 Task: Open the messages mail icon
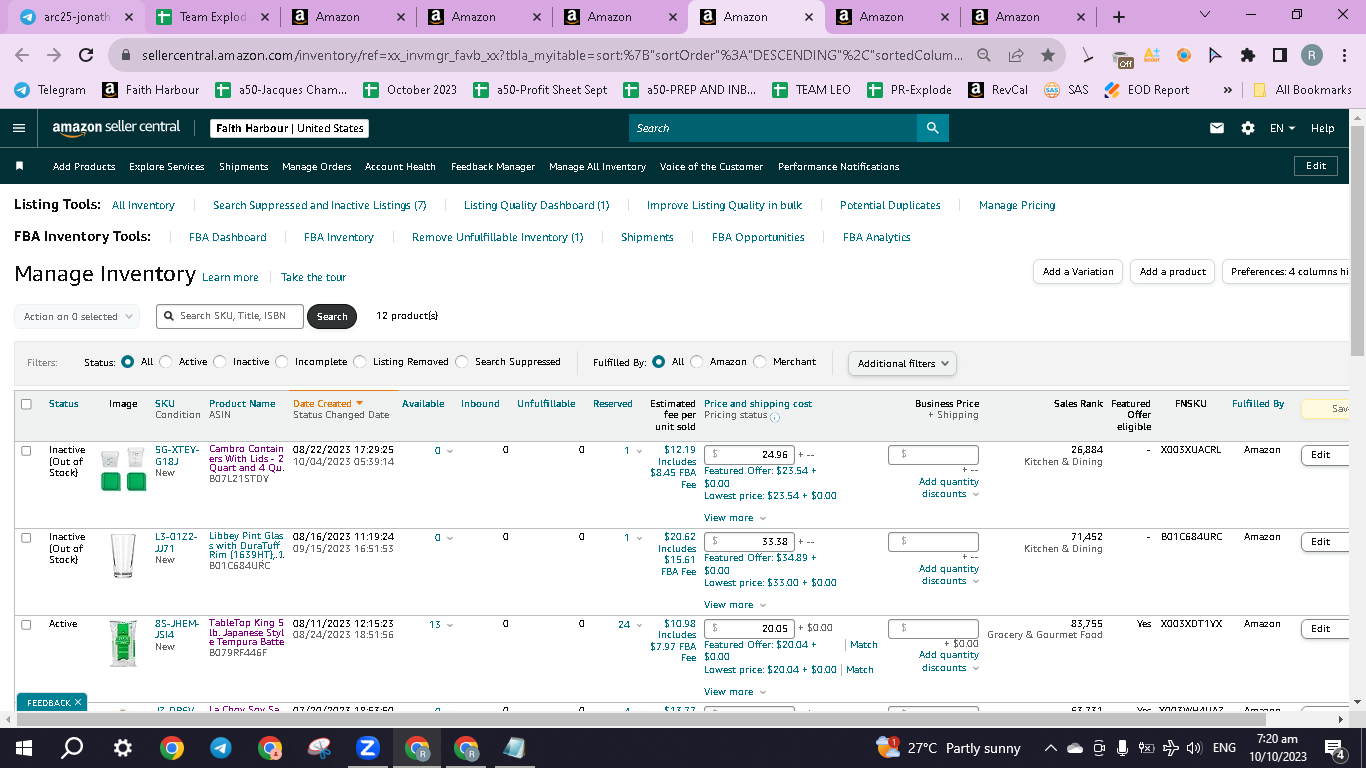(1217, 128)
